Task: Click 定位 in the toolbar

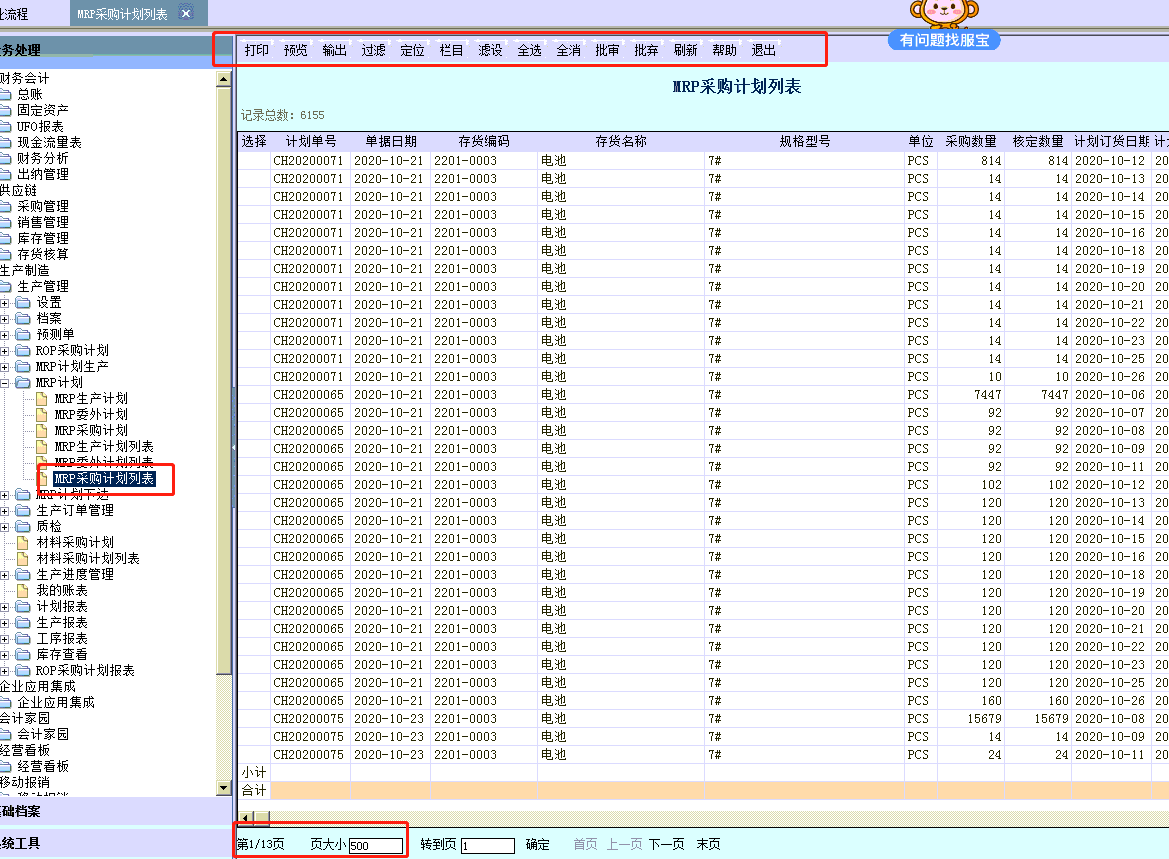Action: (x=412, y=50)
